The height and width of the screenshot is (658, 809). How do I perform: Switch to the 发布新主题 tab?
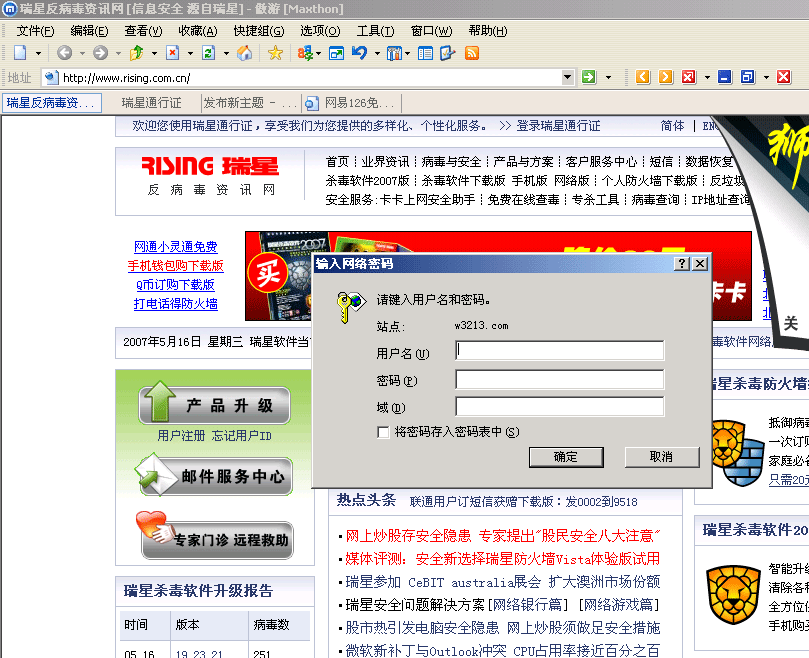click(250, 103)
